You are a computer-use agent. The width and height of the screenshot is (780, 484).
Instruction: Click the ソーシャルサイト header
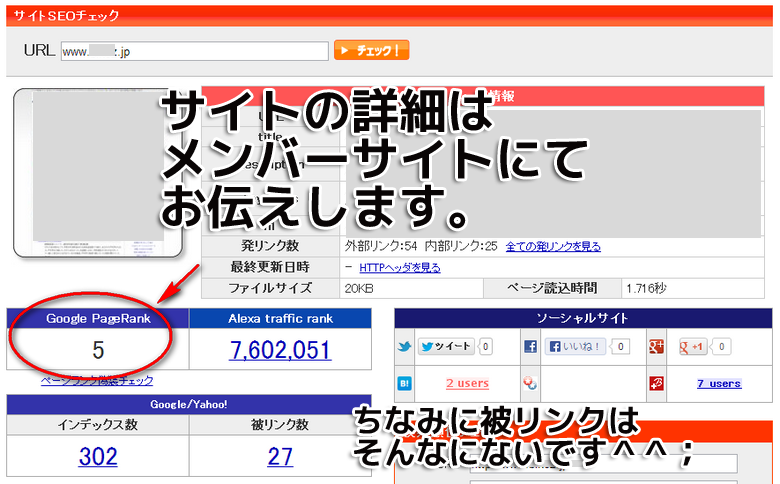(x=583, y=318)
